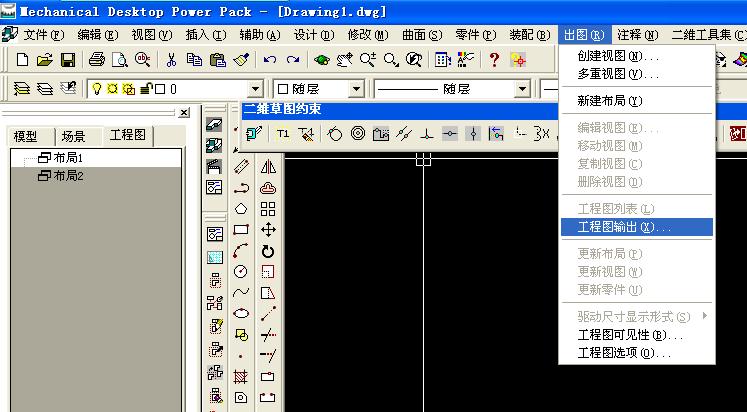Choose 工程图输出(X)... menu entry
This screenshot has height=412, width=747.
click(637, 227)
